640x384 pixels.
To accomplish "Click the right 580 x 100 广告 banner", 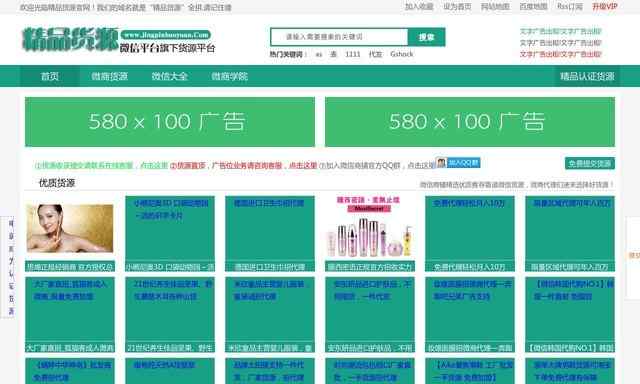I will coord(470,122).
